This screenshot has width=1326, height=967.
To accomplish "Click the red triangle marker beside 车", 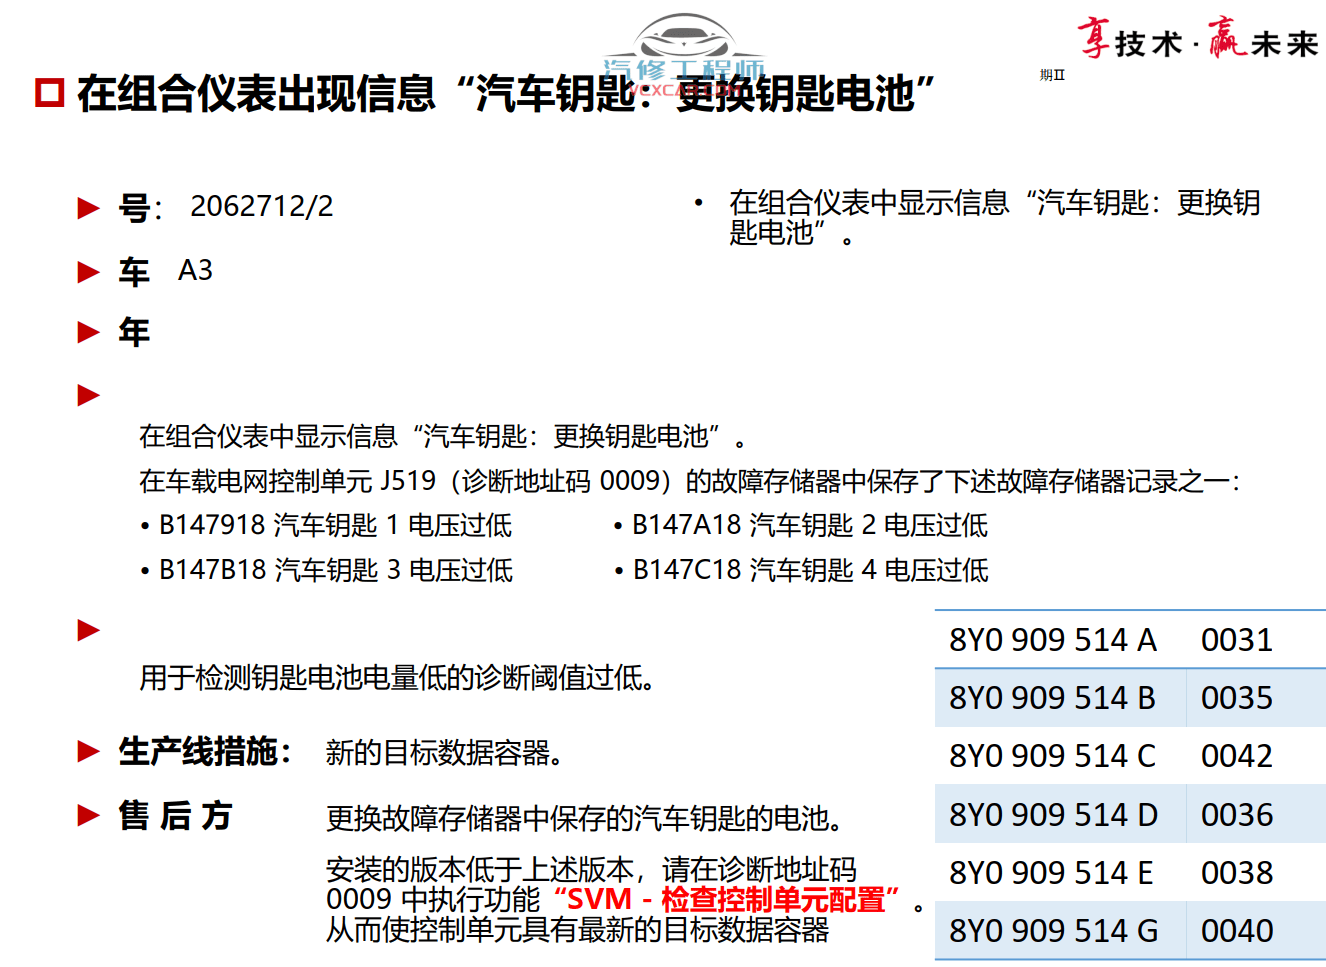I will tap(88, 271).
